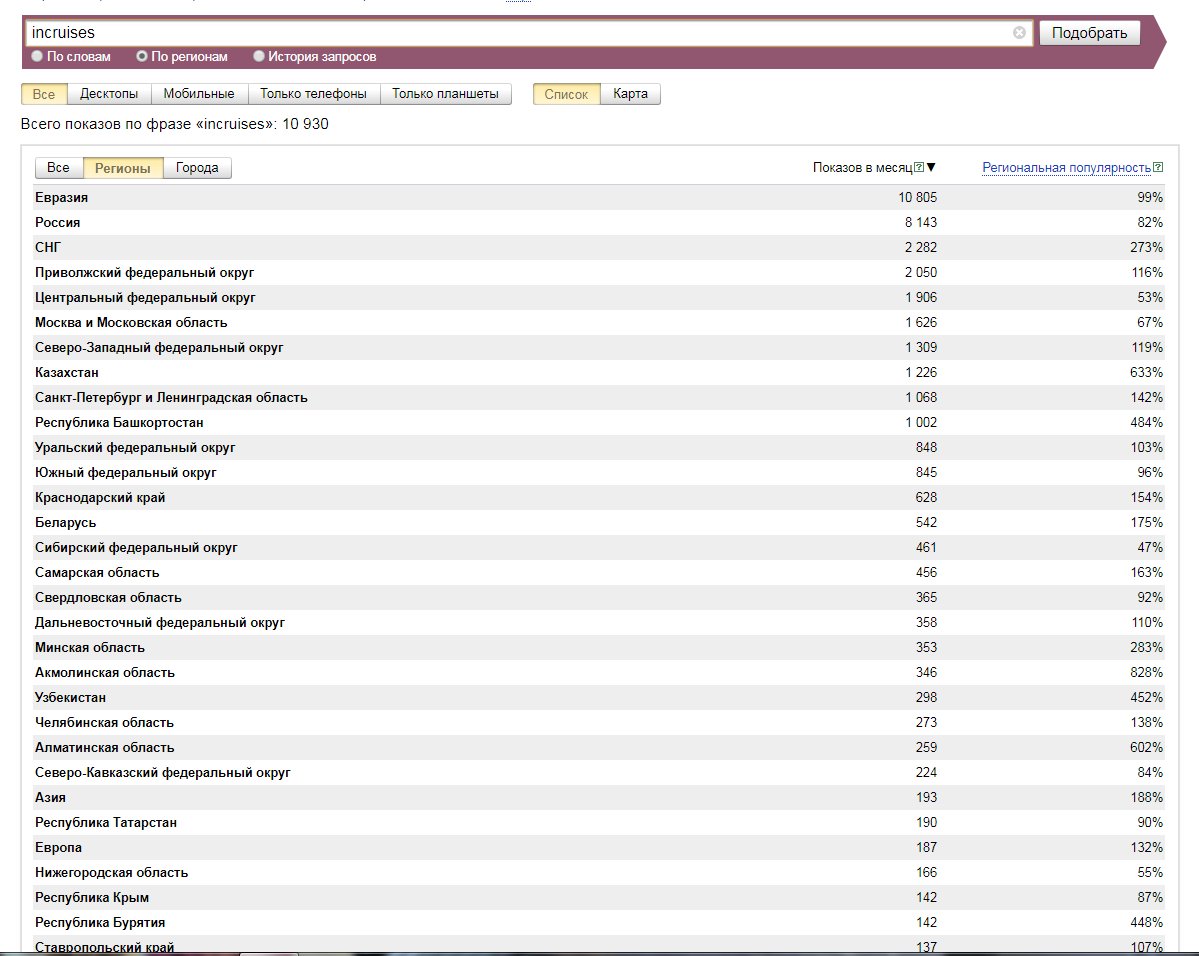Switch to the "Десктопы" device filter
The width and height of the screenshot is (1199, 956).
click(109, 94)
